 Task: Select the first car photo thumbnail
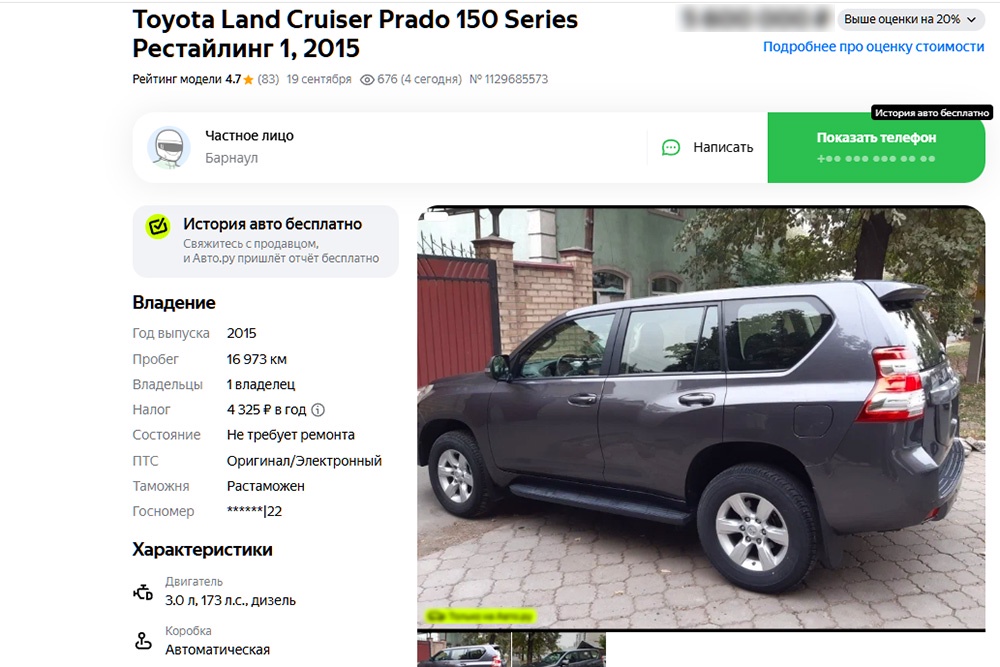click(464, 650)
